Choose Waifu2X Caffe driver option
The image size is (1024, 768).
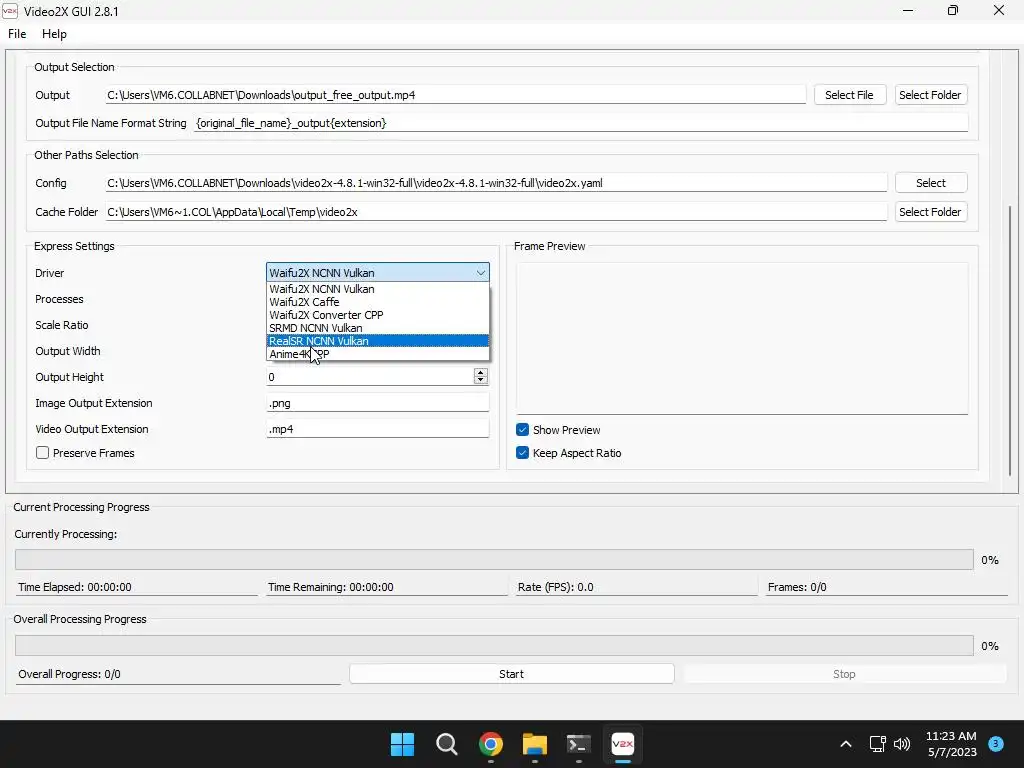(378, 302)
